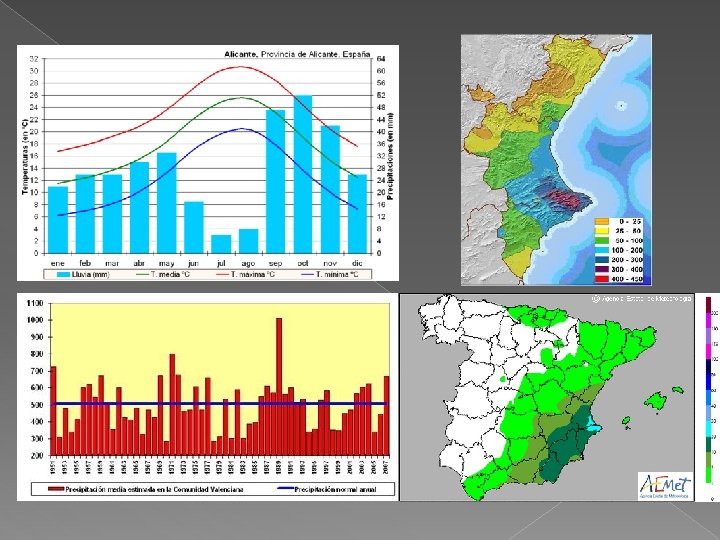Image resolution: width=720 pixels, height=540 pixels.
Task: Click the tallest red bar above 1000
Action: [279, 387]
